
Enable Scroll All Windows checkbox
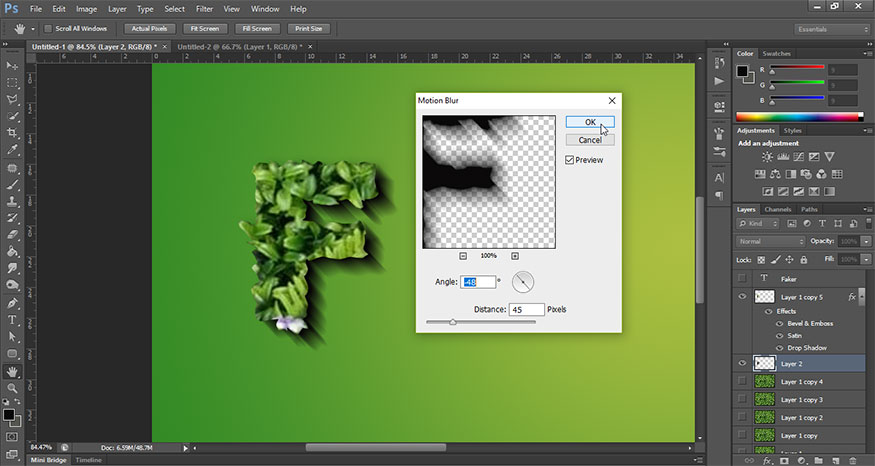coord(49,29)
